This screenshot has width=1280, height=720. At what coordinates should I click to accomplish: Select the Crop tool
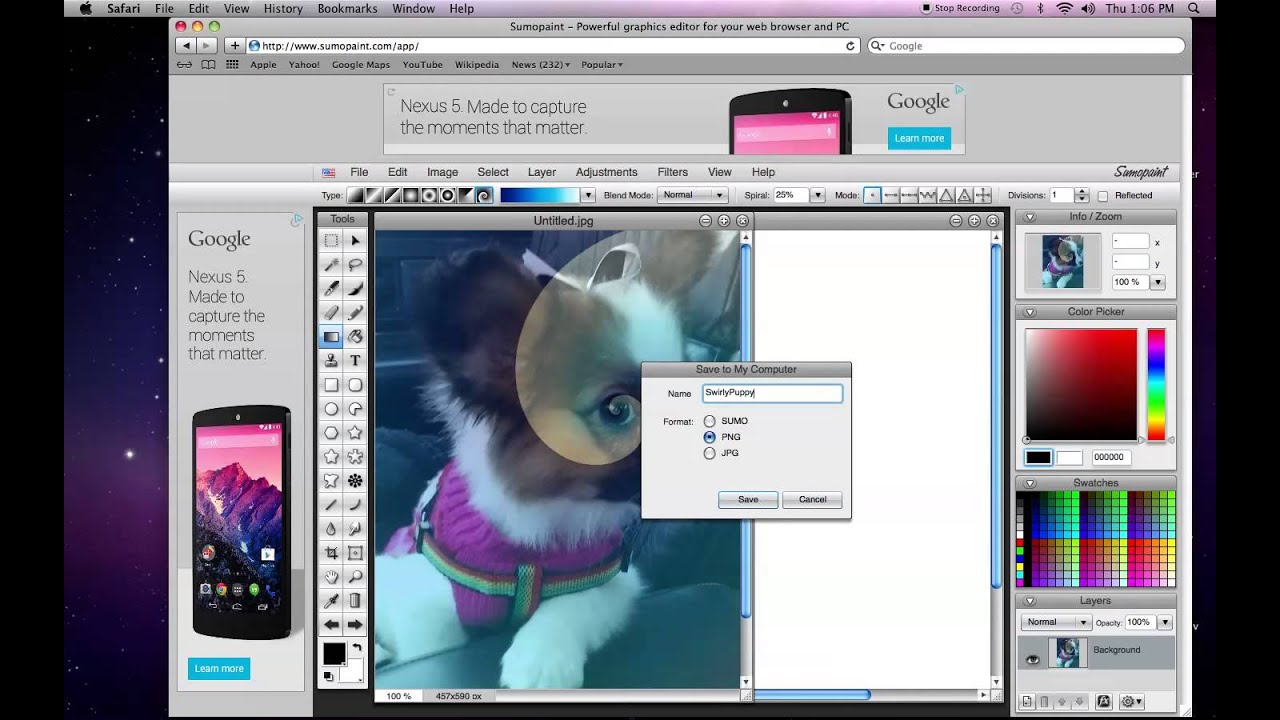click(331, 552)
